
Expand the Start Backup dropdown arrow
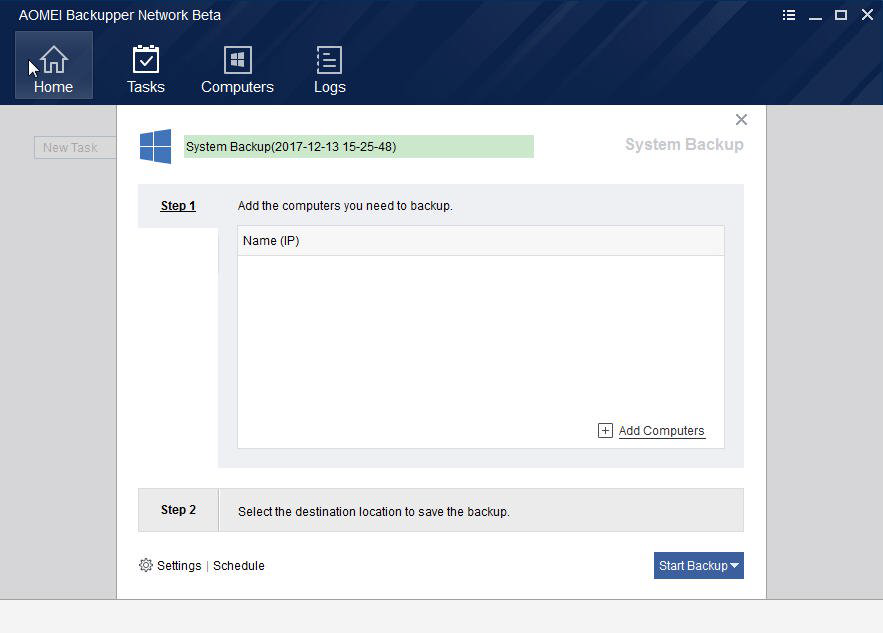pos(735,565)
